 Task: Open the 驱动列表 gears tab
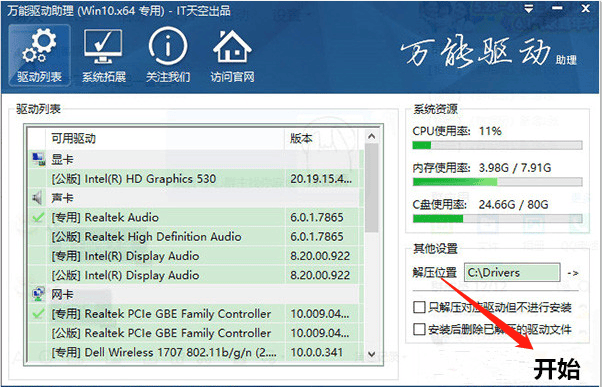pyautogui.click(x=40, y=55)
